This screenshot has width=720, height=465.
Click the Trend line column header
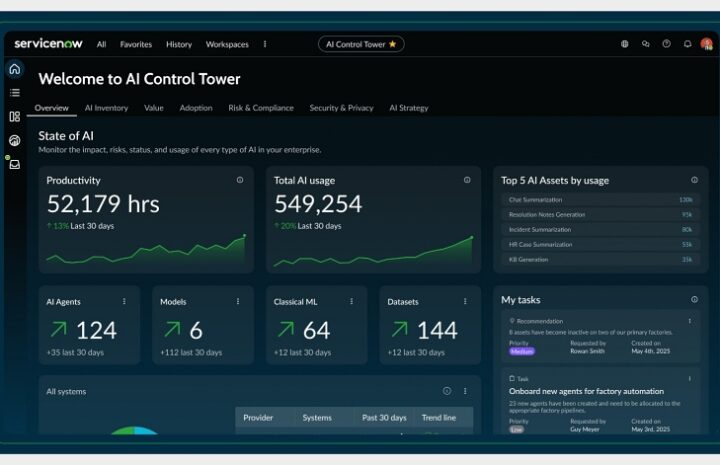click(x=439, y=418)
